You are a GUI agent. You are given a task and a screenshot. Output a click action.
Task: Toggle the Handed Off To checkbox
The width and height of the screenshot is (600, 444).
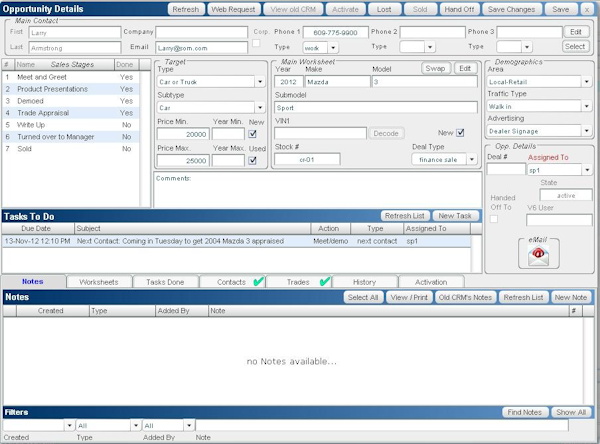pyautogui.click(x=494, y=219)
